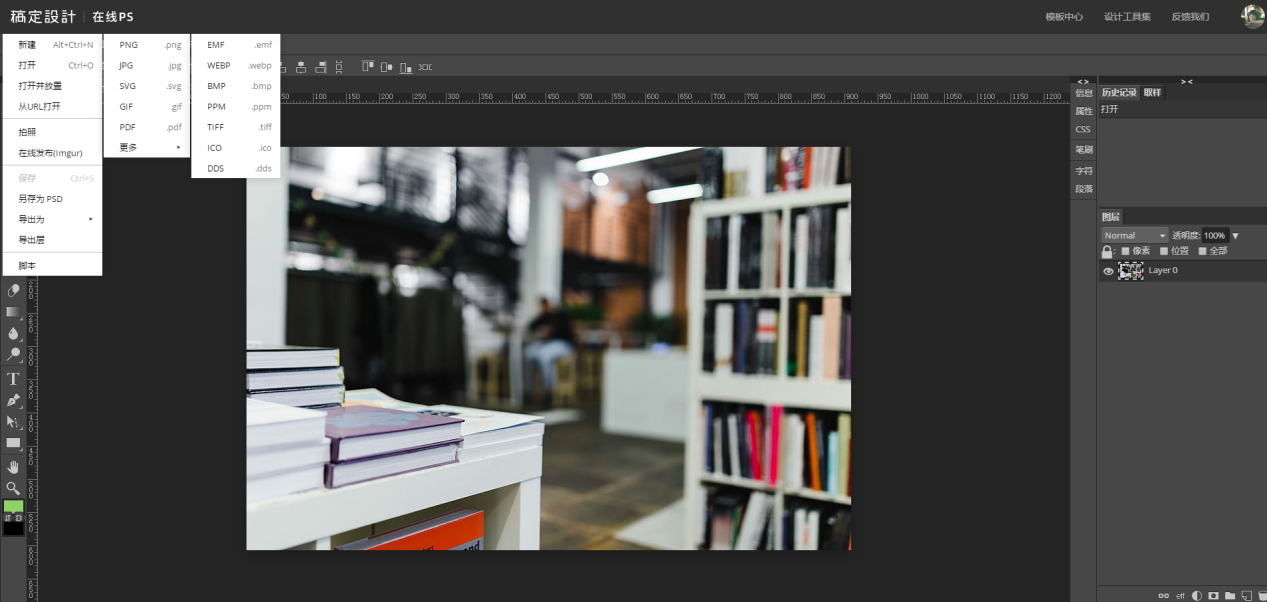Select the Pen tool
Screen dimensions: 1267x602
click(x=13, y=400)
